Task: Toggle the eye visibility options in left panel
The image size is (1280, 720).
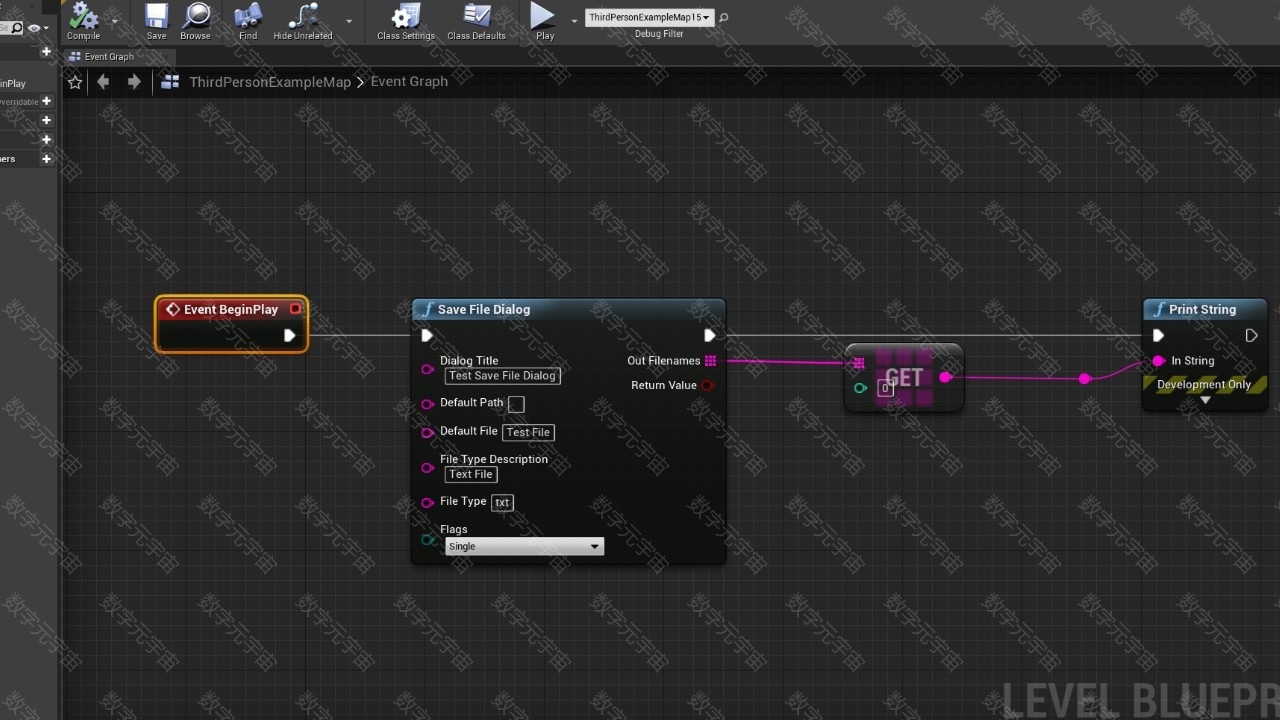Action: coord(36,28)
